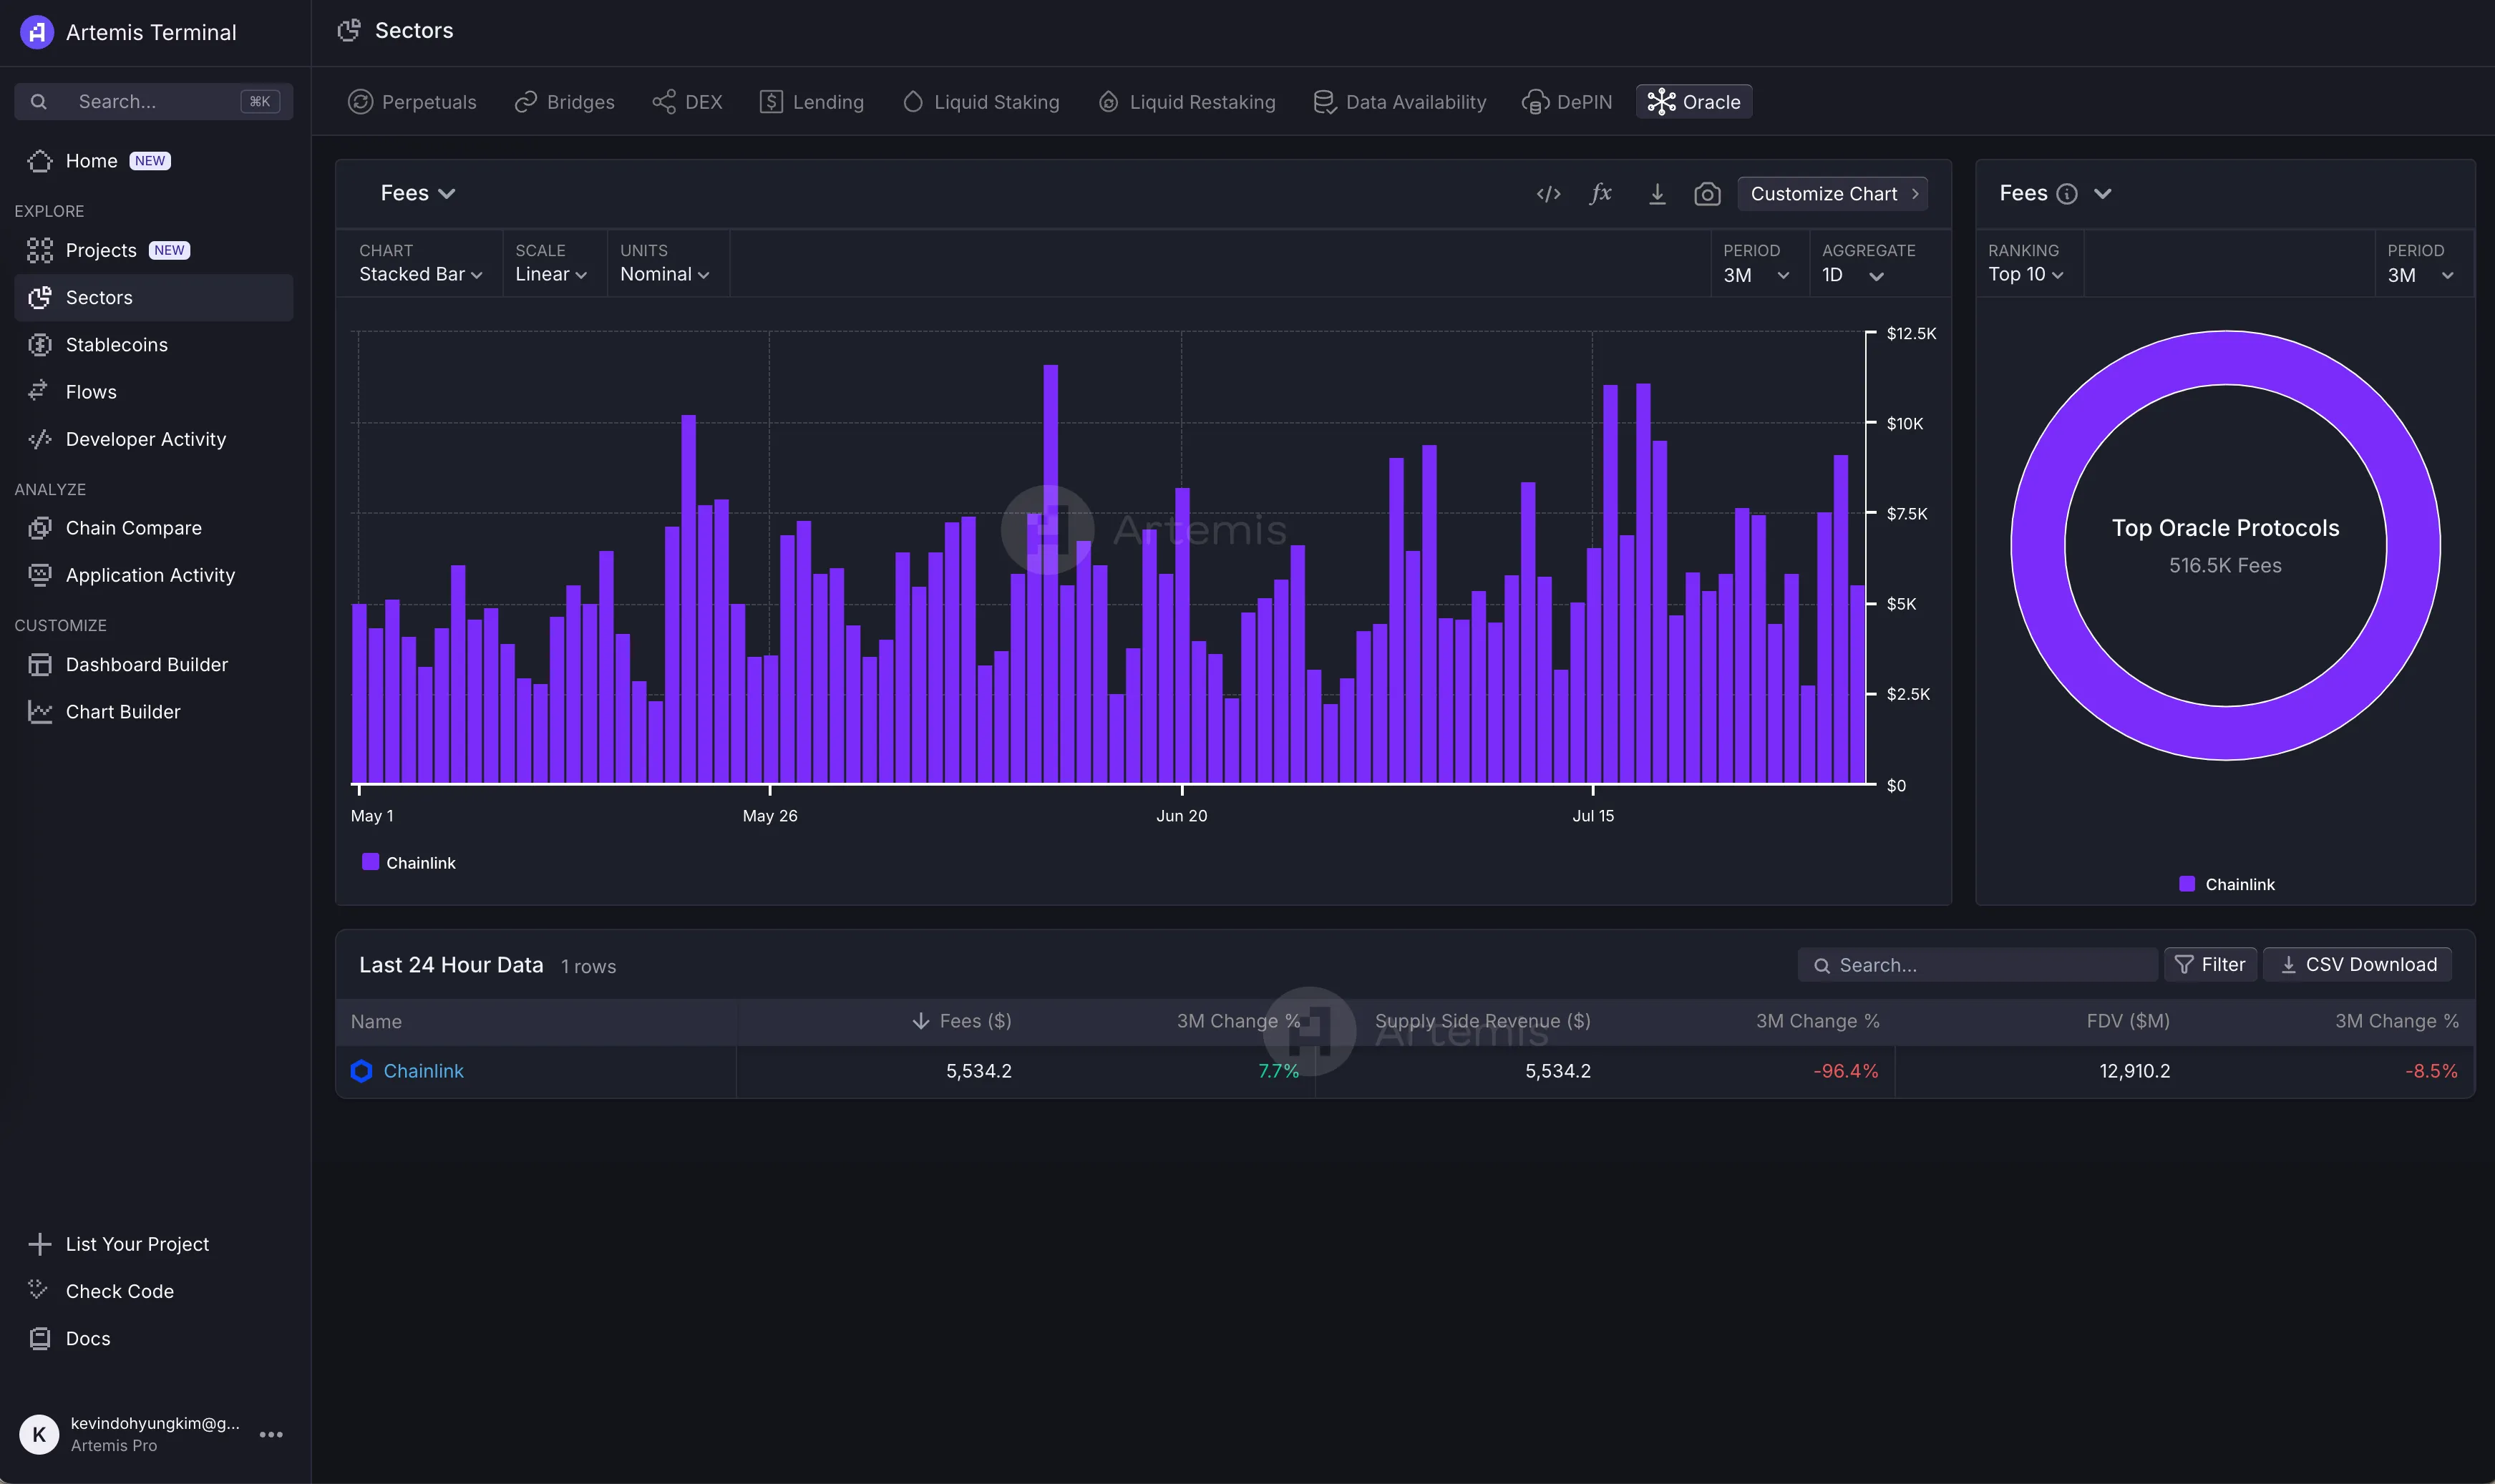Open the formula fx icon
Screen dimensions: 2495x1484
1601,194
